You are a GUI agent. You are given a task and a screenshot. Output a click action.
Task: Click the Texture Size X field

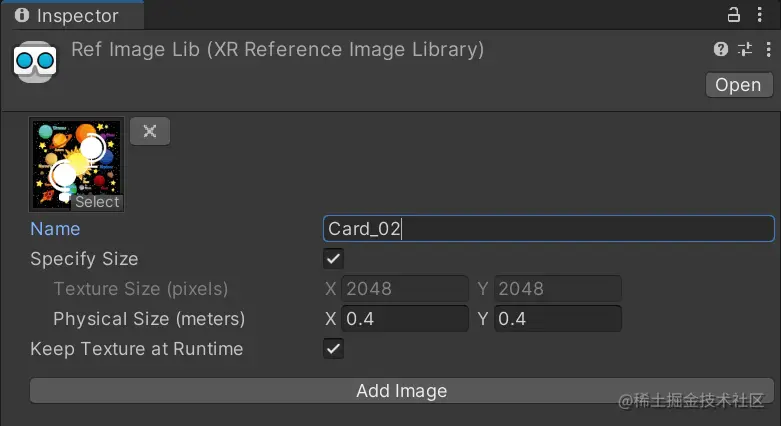pos(404,288)
